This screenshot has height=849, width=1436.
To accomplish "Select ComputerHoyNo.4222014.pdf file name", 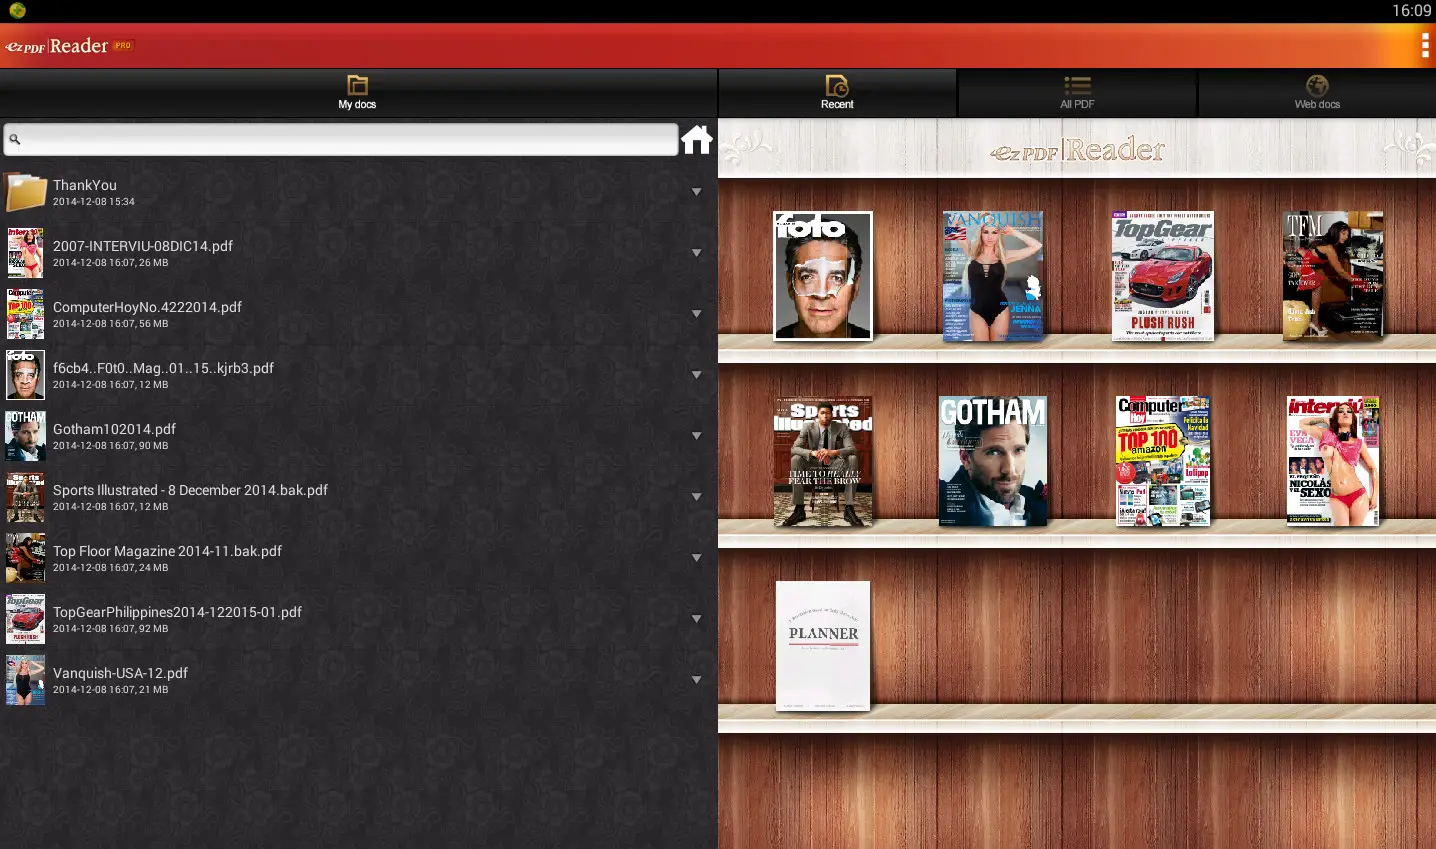I will point(147,307).
